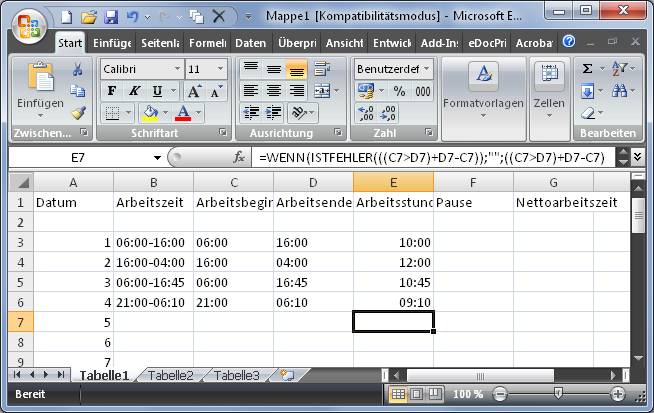
Task: Switch to Normal view in status bar
Action: (398, 394)
